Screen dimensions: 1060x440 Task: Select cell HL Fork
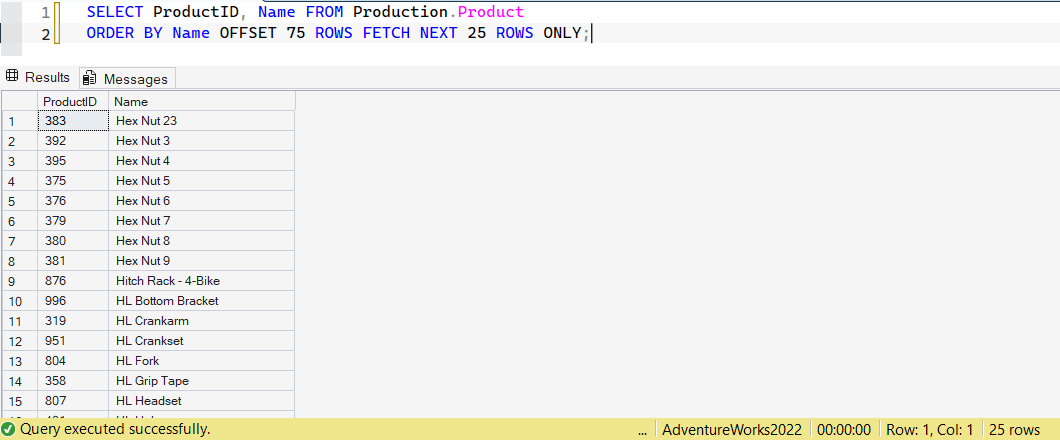pos(201,361)
